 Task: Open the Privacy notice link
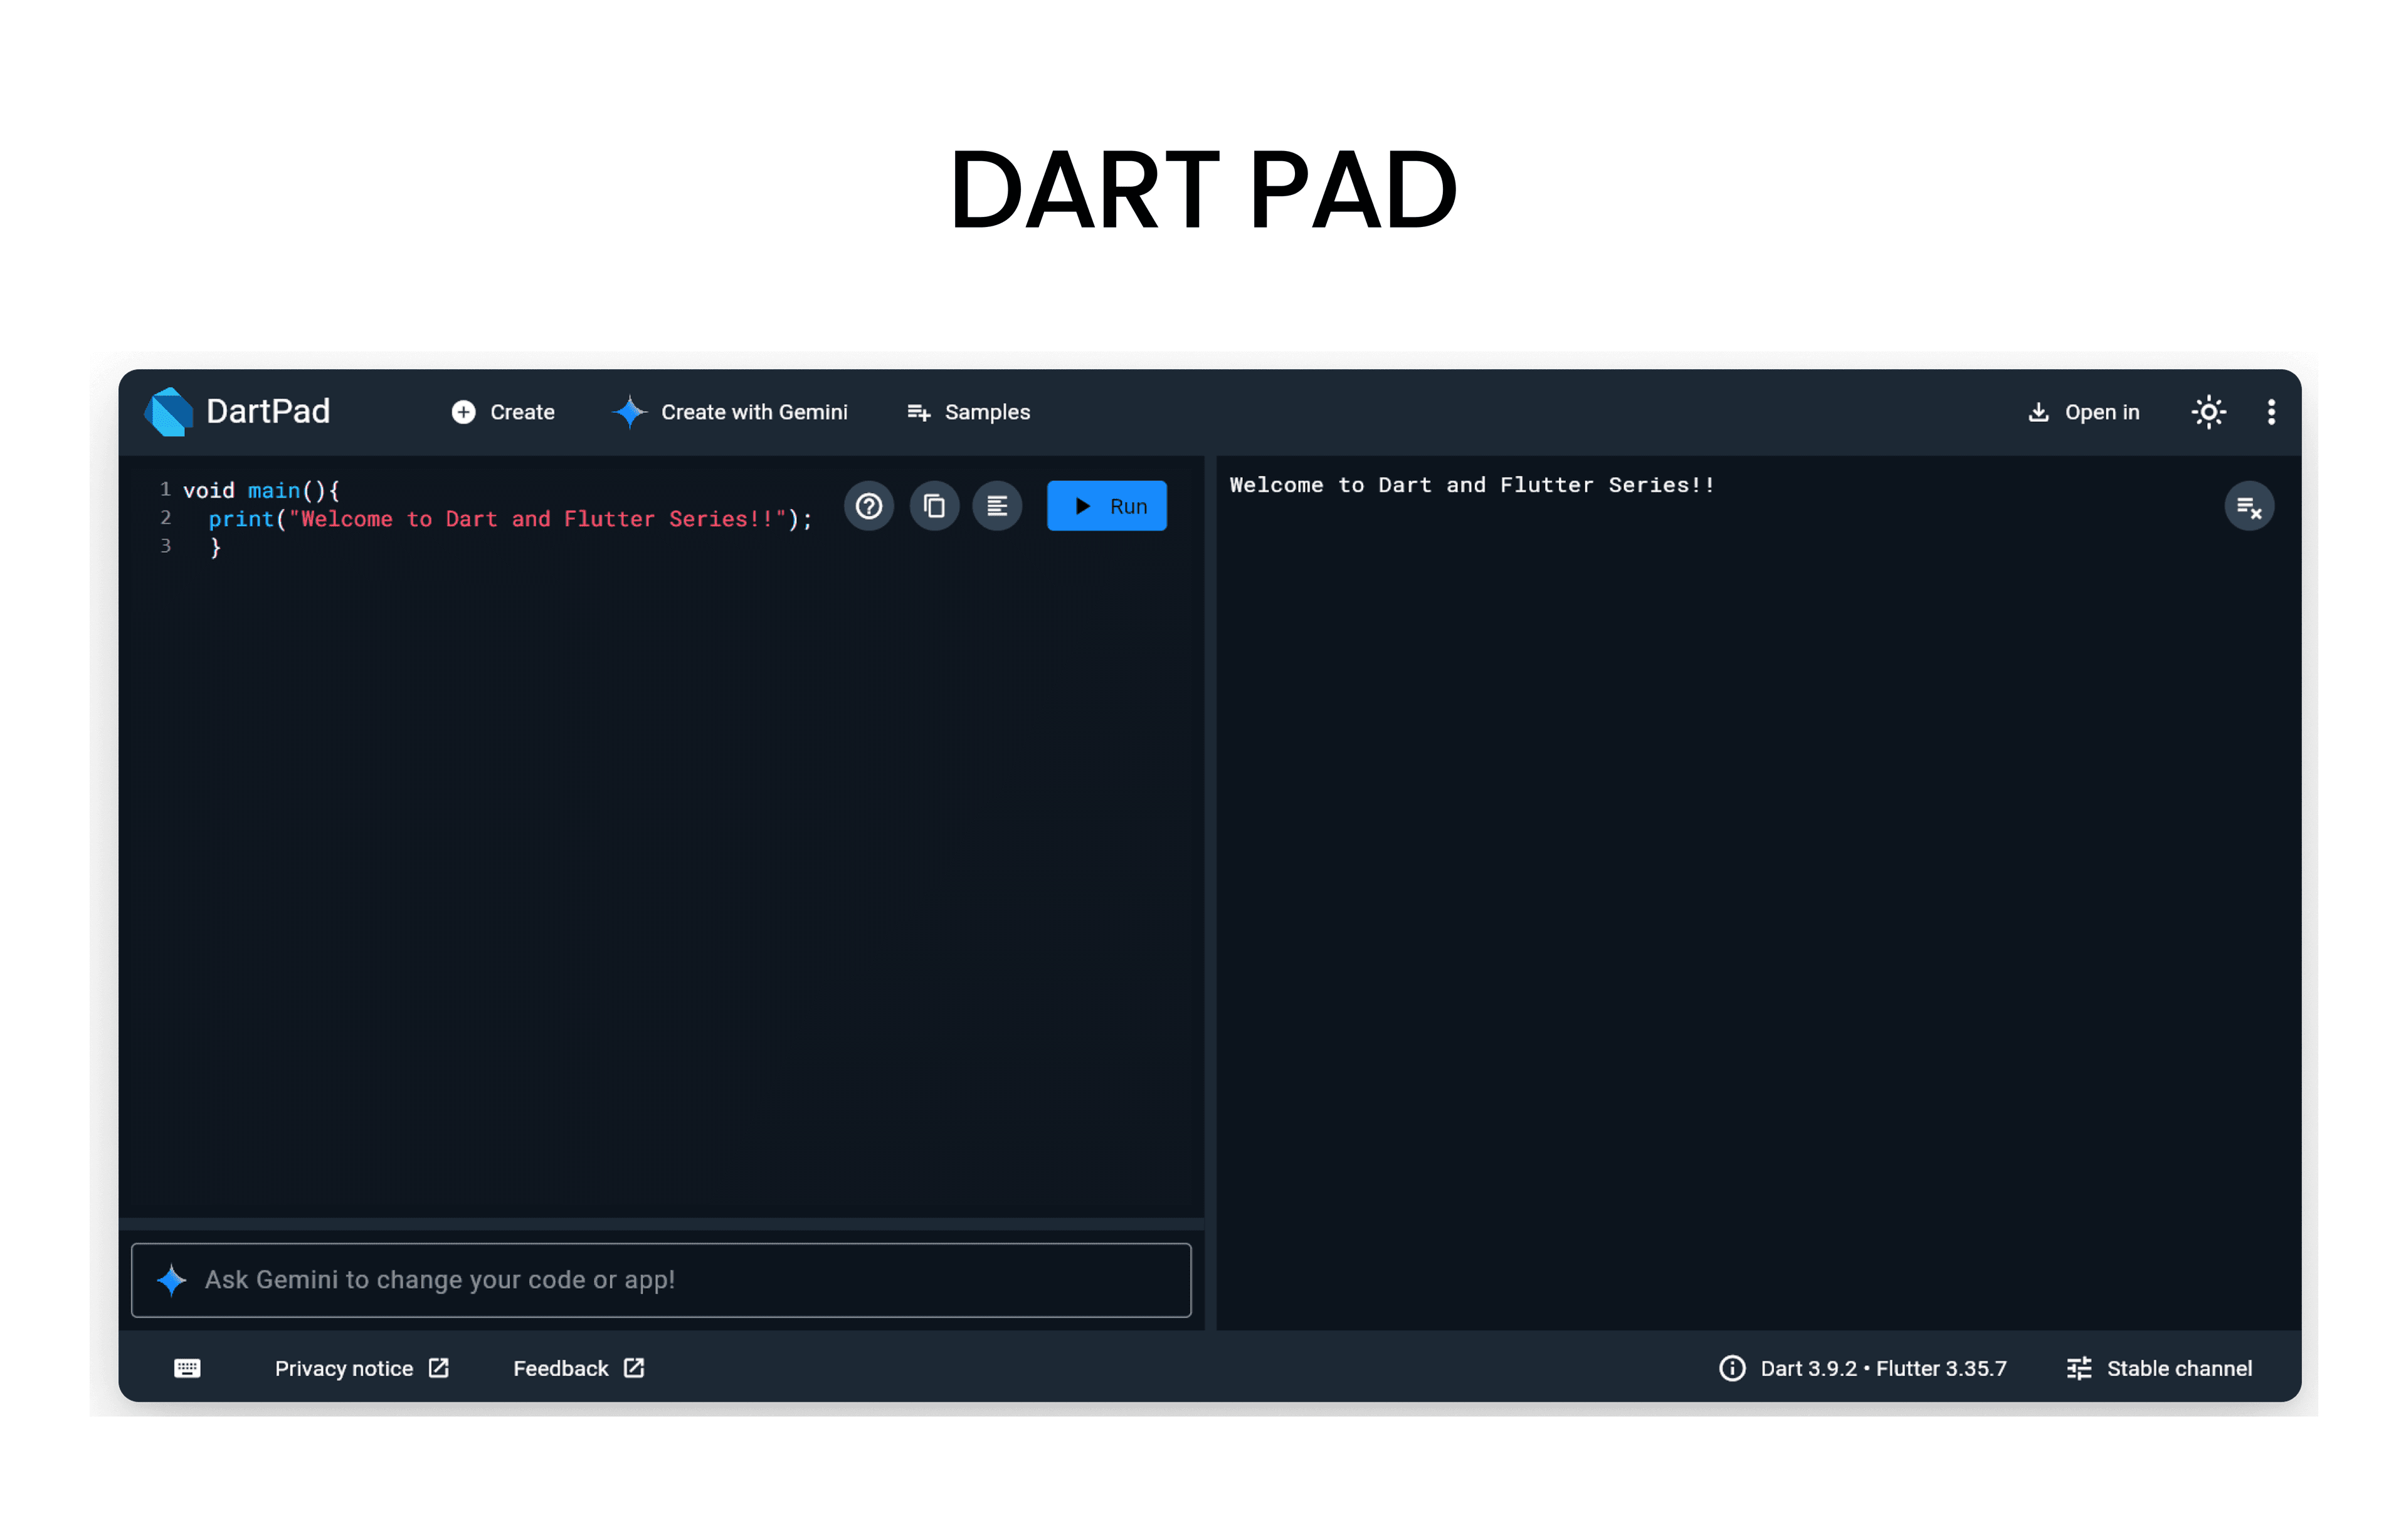(361, 1368)
